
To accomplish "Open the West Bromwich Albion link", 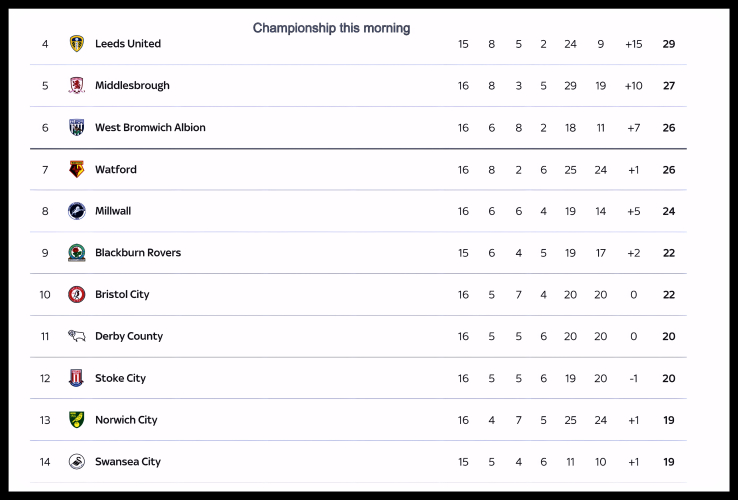I will pyautogui.click(x=150, y=128).
